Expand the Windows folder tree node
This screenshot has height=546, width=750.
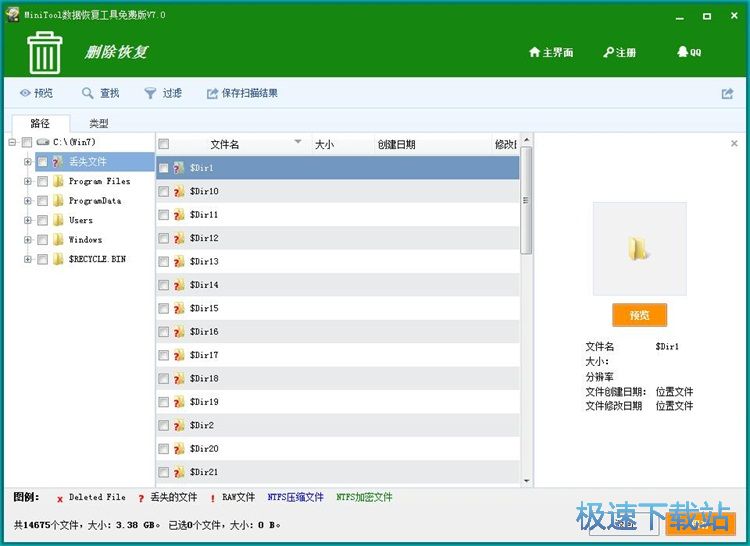click(x=28, y=240)
